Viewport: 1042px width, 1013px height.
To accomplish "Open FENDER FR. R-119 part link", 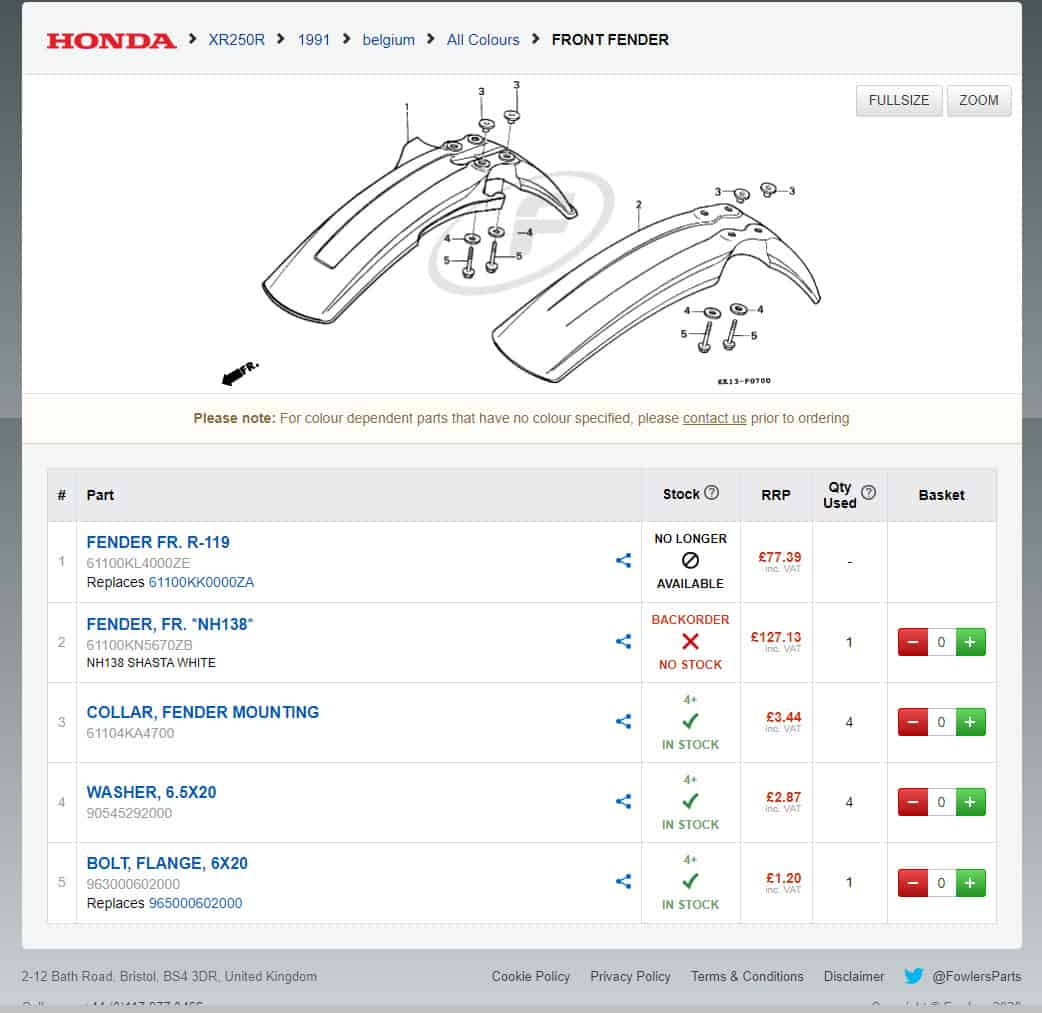I will (x=158, y=542).
